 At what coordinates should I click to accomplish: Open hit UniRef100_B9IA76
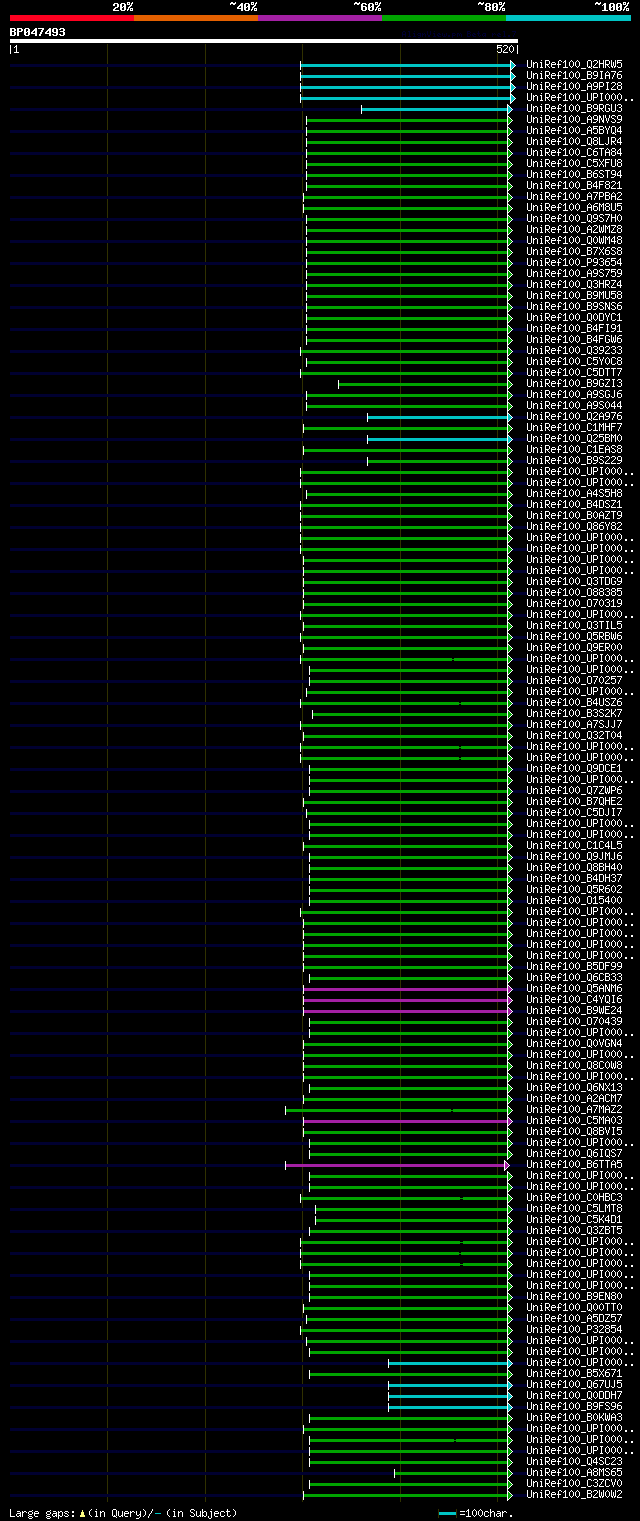click(574, 75)
